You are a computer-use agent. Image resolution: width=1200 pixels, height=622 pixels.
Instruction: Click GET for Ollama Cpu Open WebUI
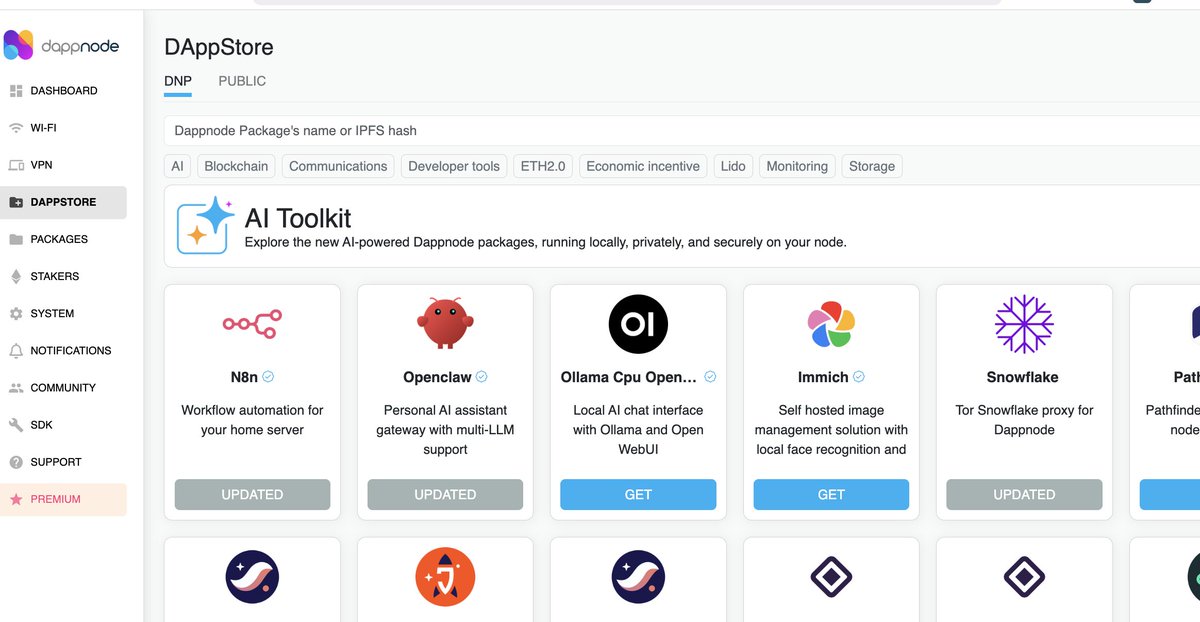pos(638,494)
